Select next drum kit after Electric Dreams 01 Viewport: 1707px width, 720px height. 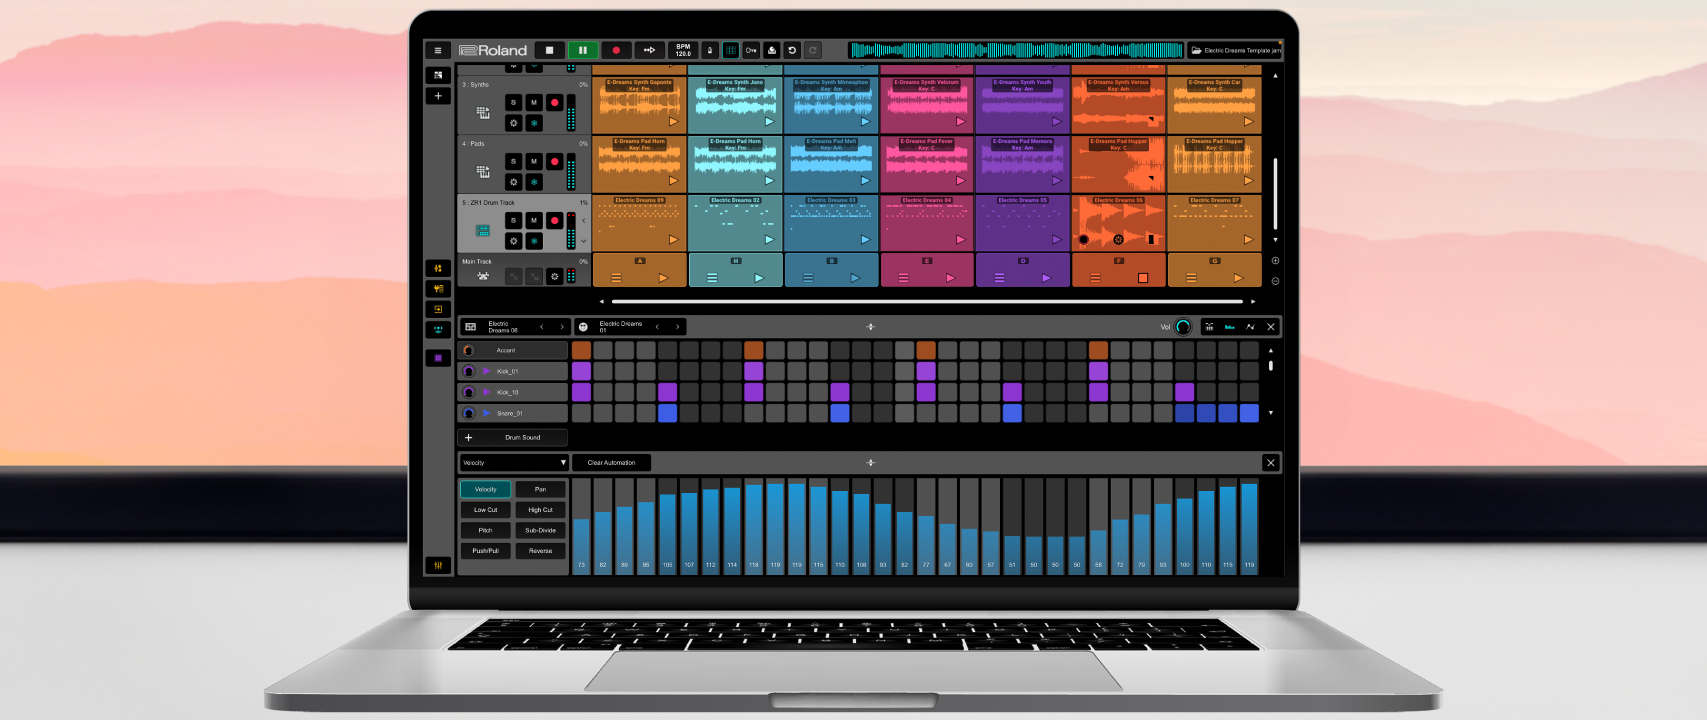[677, 327]
